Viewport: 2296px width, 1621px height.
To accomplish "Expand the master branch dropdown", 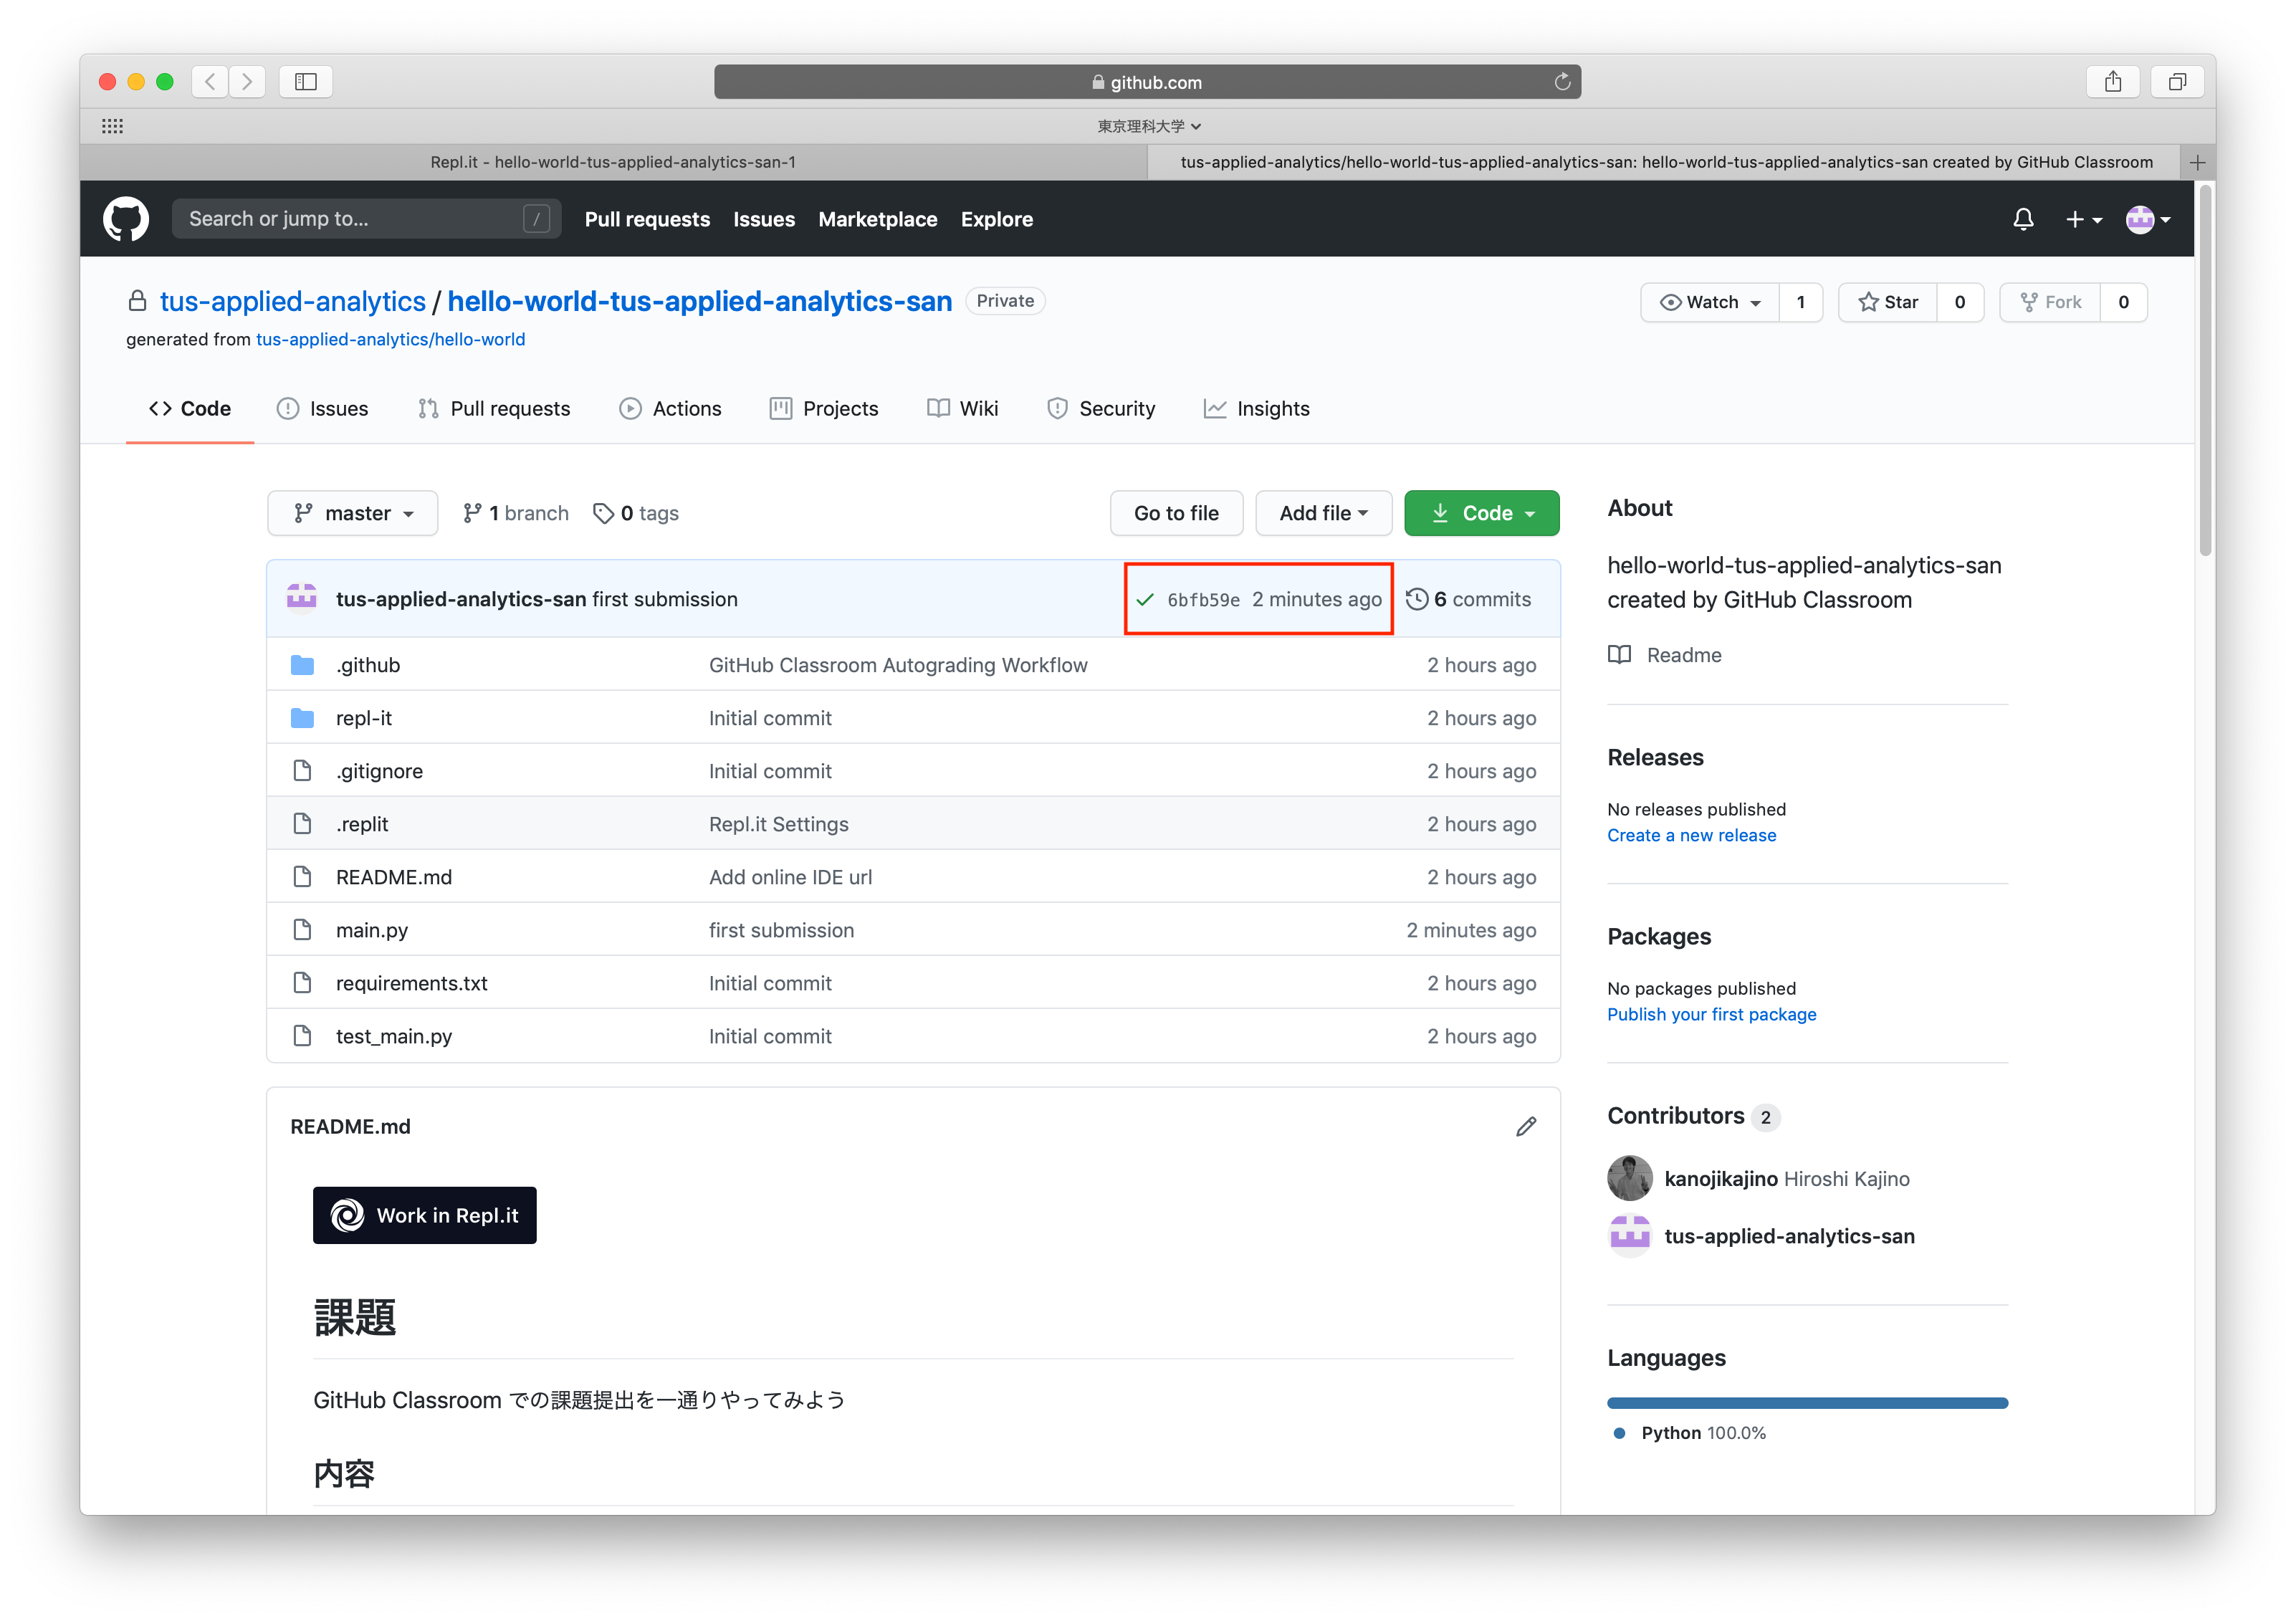I will pyautogui.click(x=354, y=512).
